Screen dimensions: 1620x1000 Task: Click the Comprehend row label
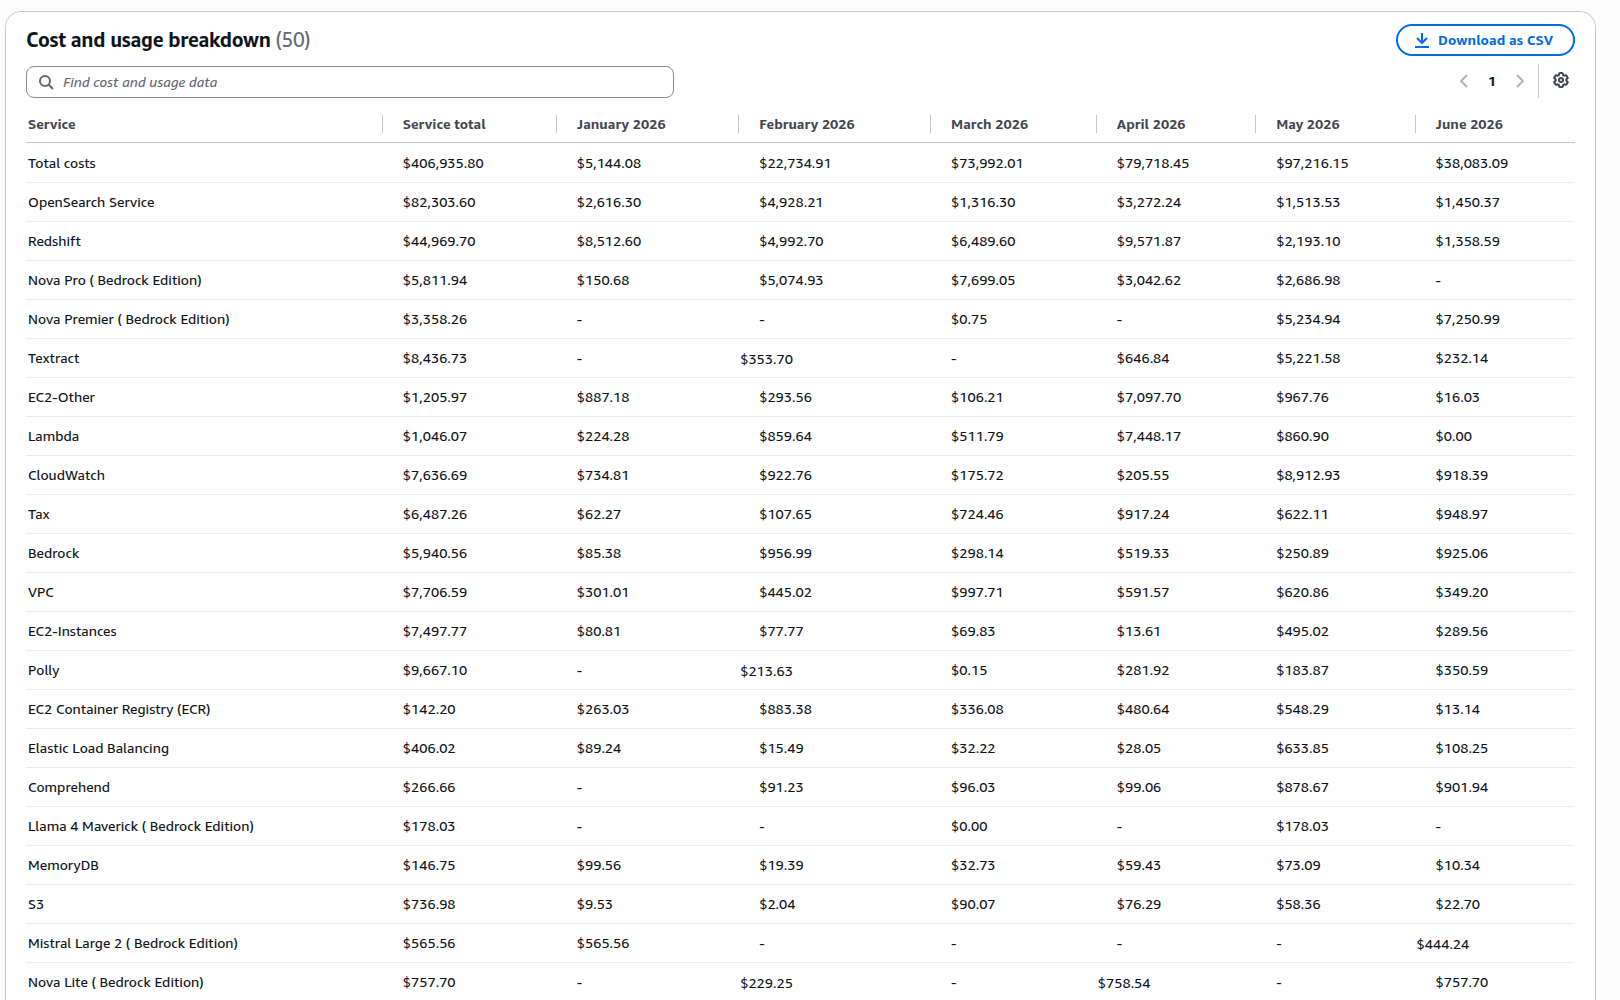(x=69, y=787)
